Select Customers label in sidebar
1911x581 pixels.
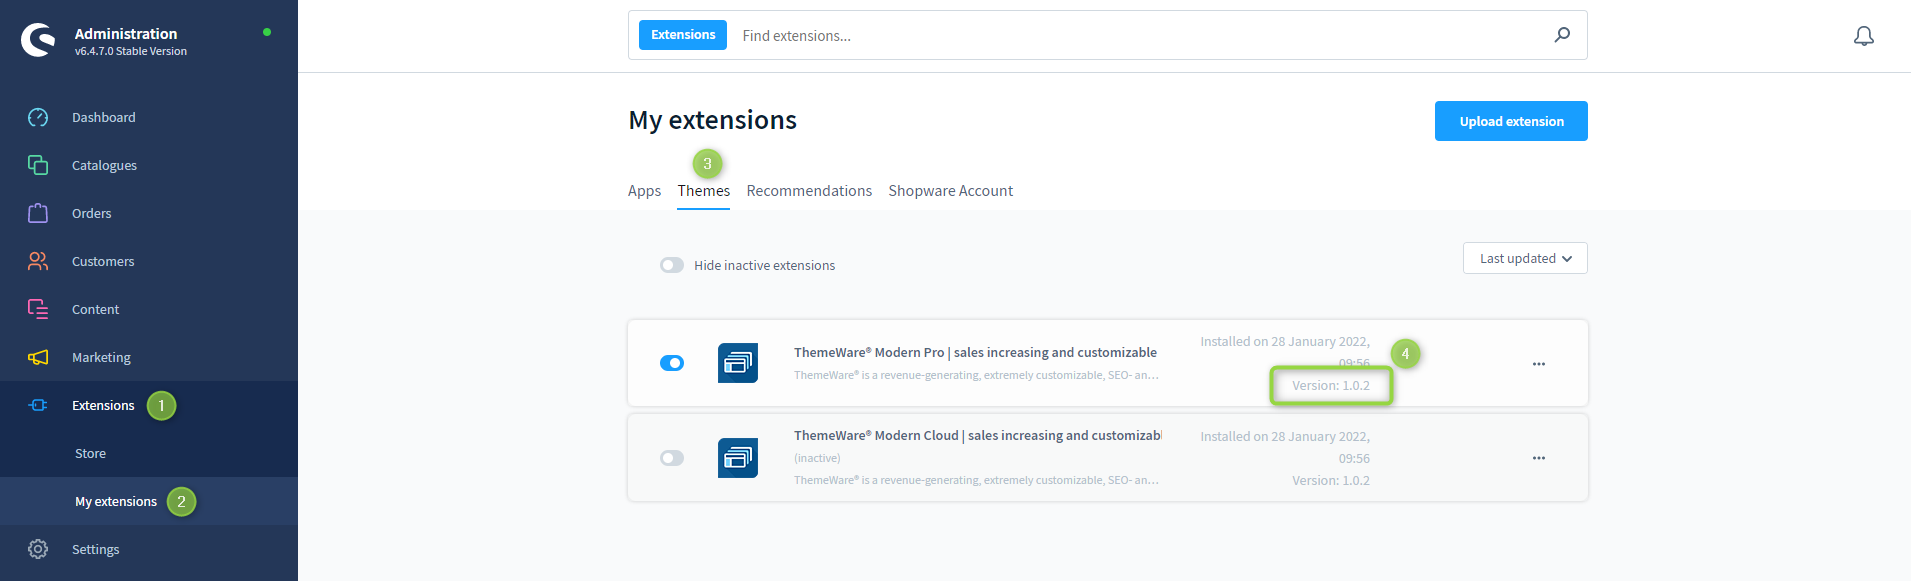(103, 262)
